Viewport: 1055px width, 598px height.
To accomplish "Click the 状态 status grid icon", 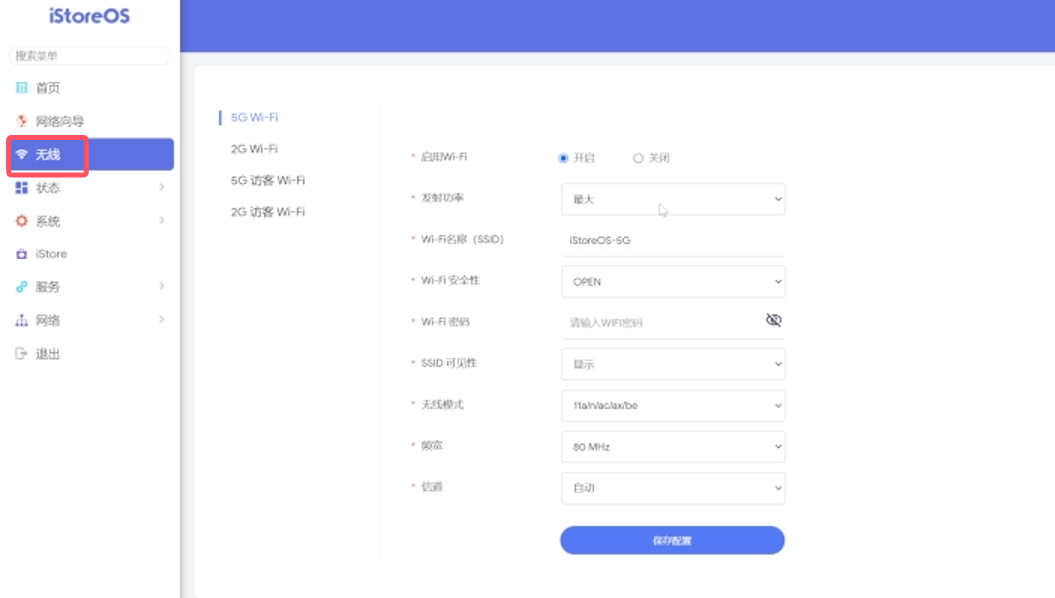I will (22, 188).
